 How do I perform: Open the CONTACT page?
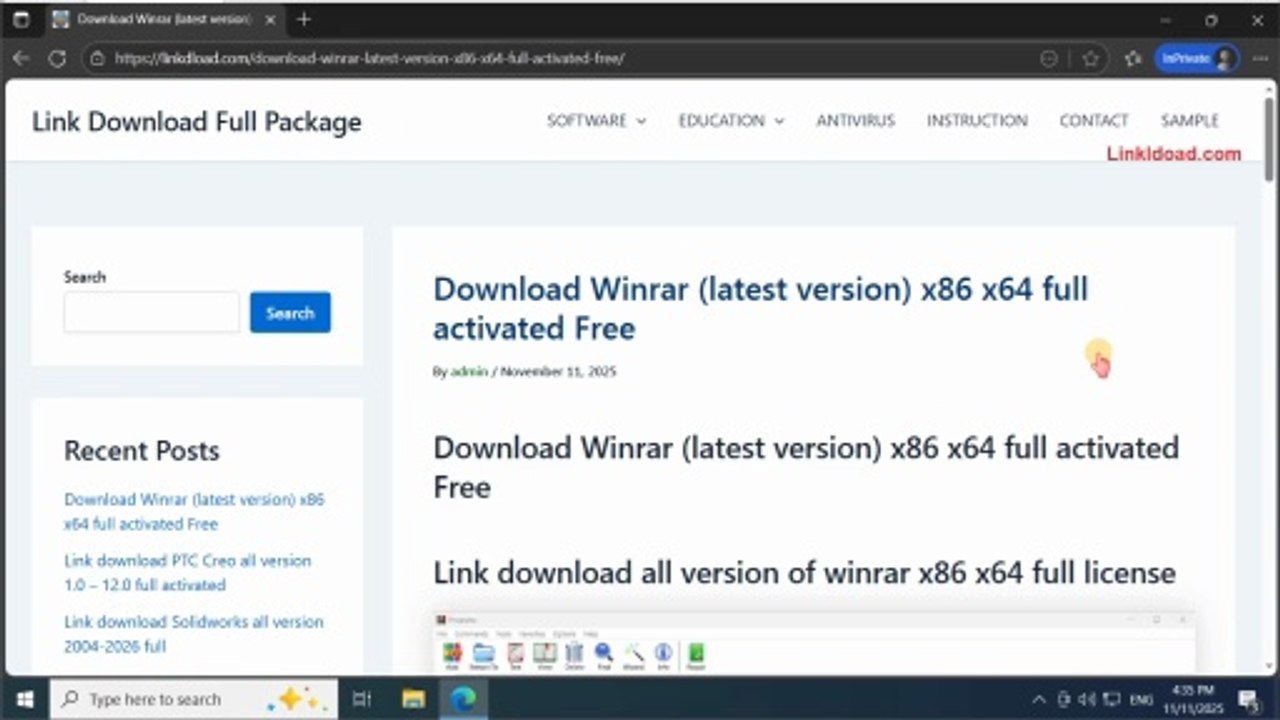1093,120
